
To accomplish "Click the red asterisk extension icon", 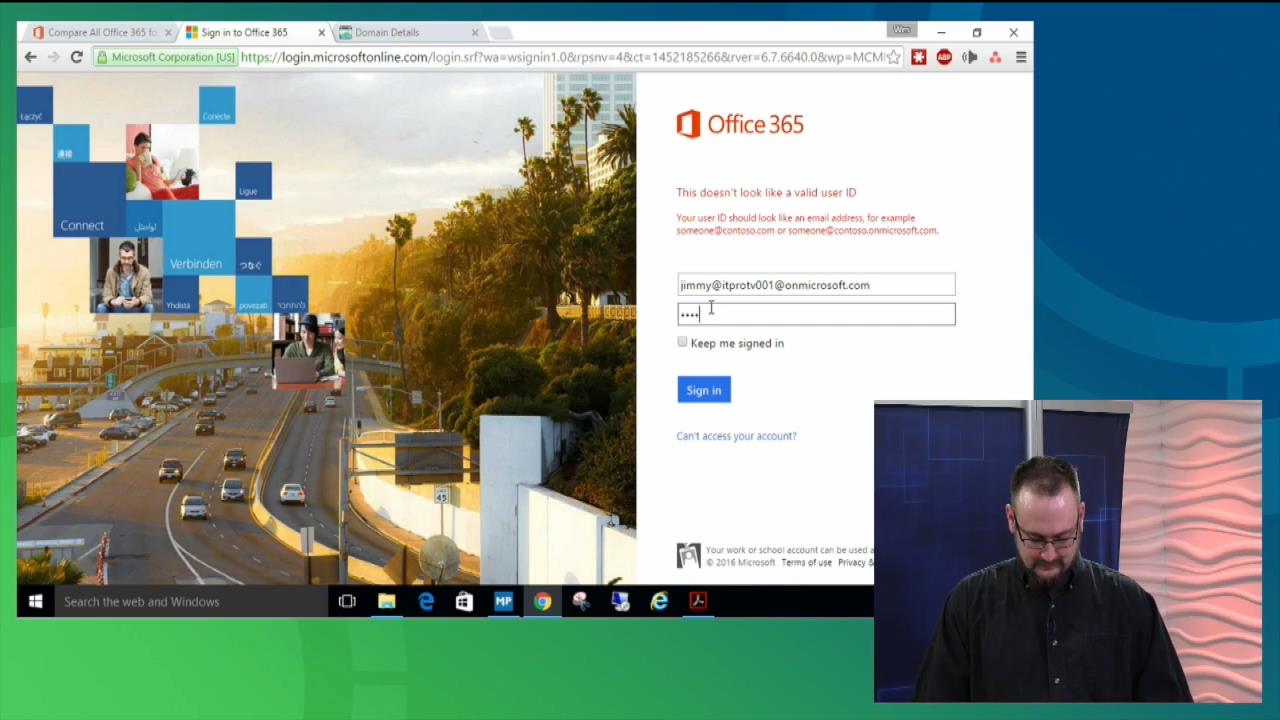I will click(x=919, y=57).
